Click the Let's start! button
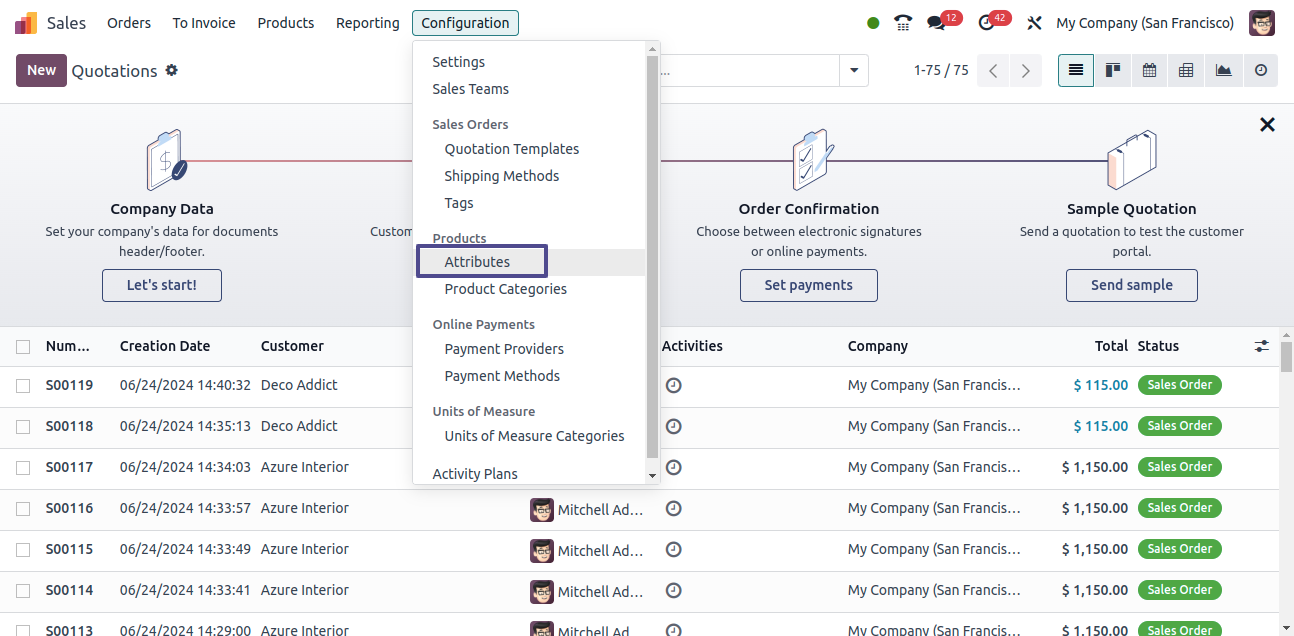This screenshot has width=1294, height=636. coord(162,285)
